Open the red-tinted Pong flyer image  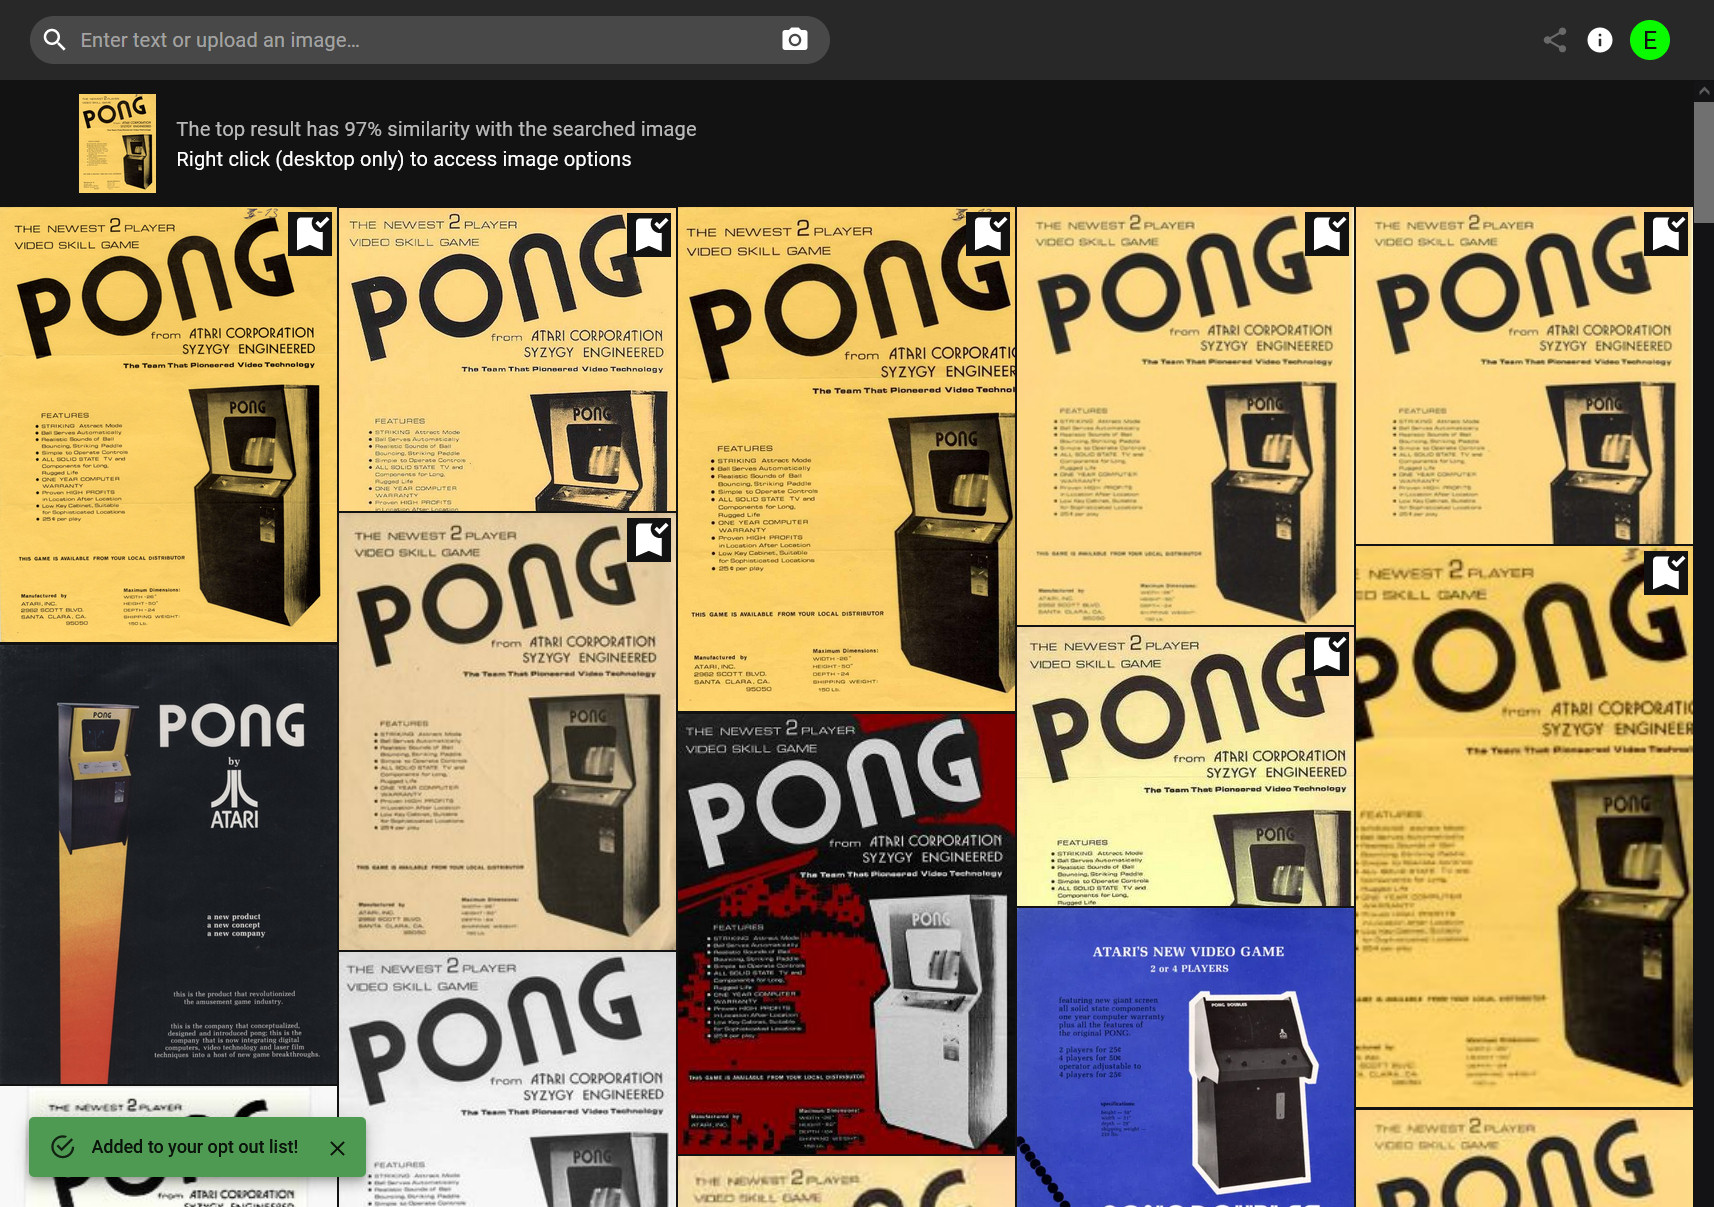click(846, 934)
